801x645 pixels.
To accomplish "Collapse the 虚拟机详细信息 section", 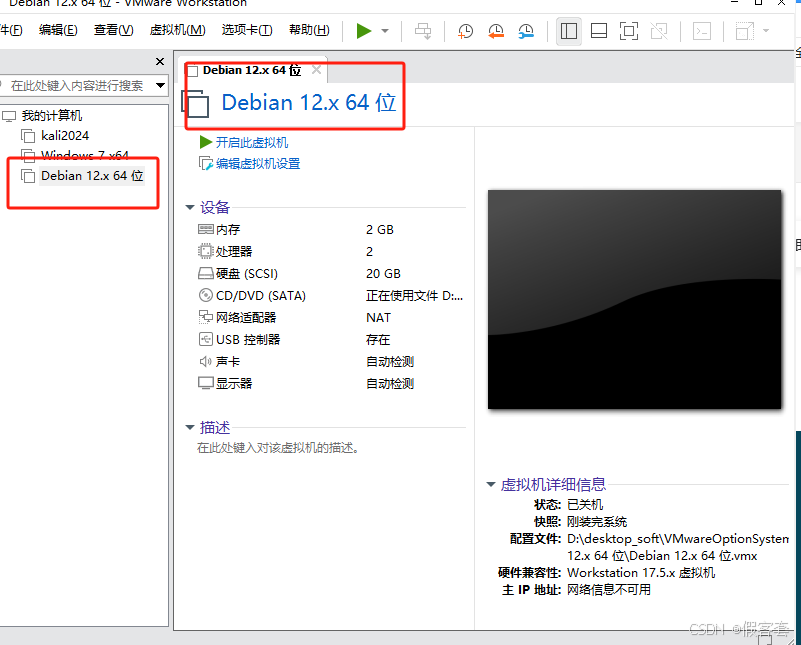I will click(491, 484).
